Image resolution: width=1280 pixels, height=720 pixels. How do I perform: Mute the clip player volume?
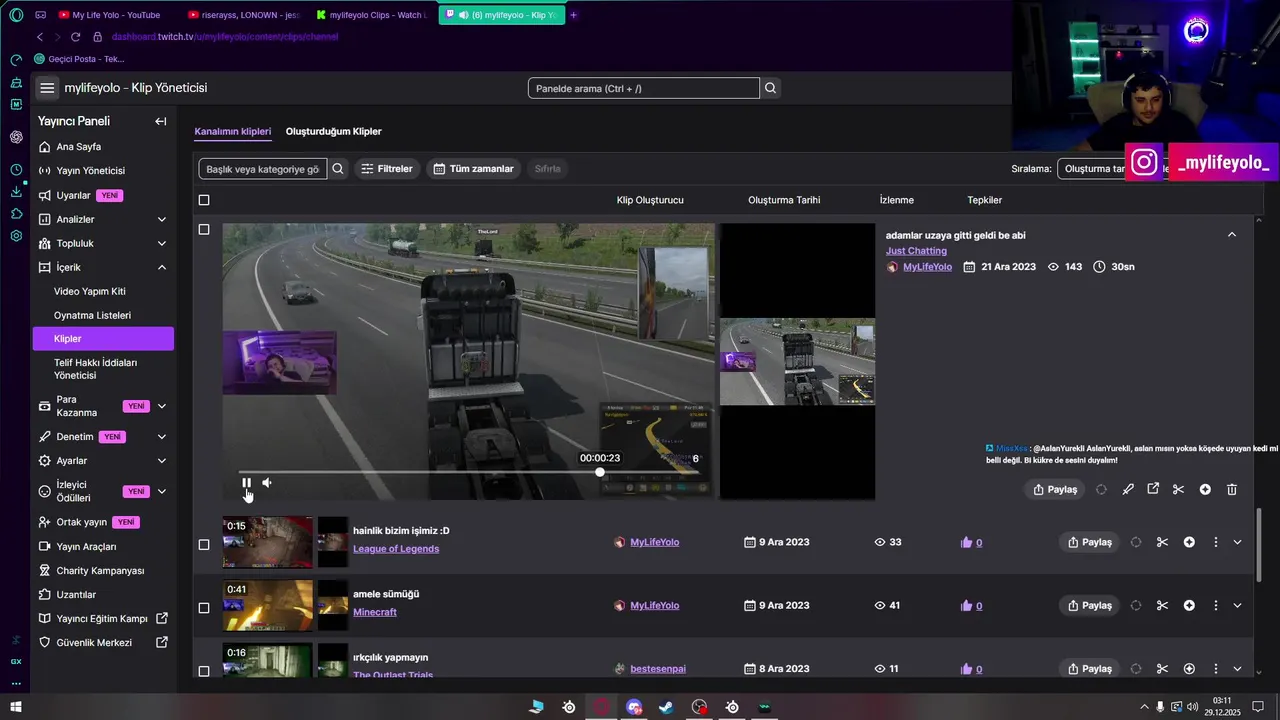pos(267,483)
